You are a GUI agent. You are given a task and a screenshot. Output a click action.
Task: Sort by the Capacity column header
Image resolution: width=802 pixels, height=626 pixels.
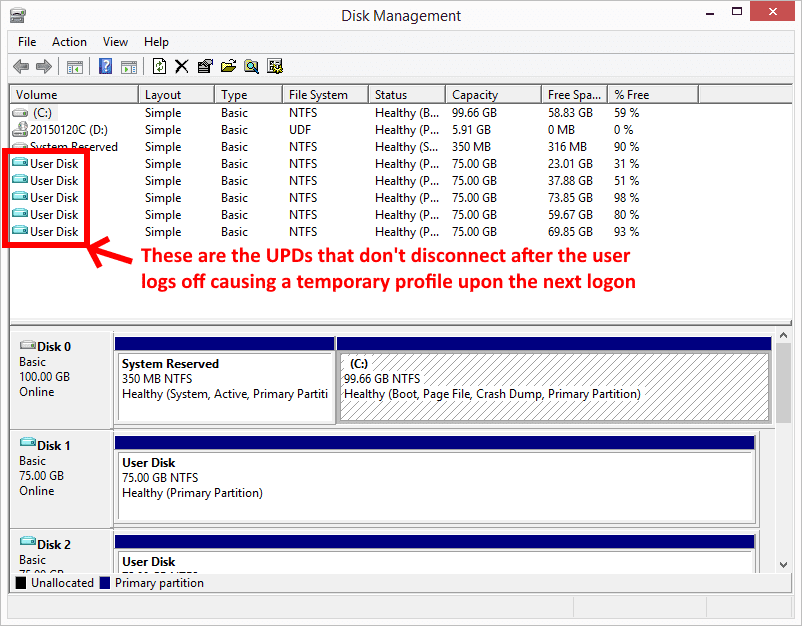coord(494,95)
